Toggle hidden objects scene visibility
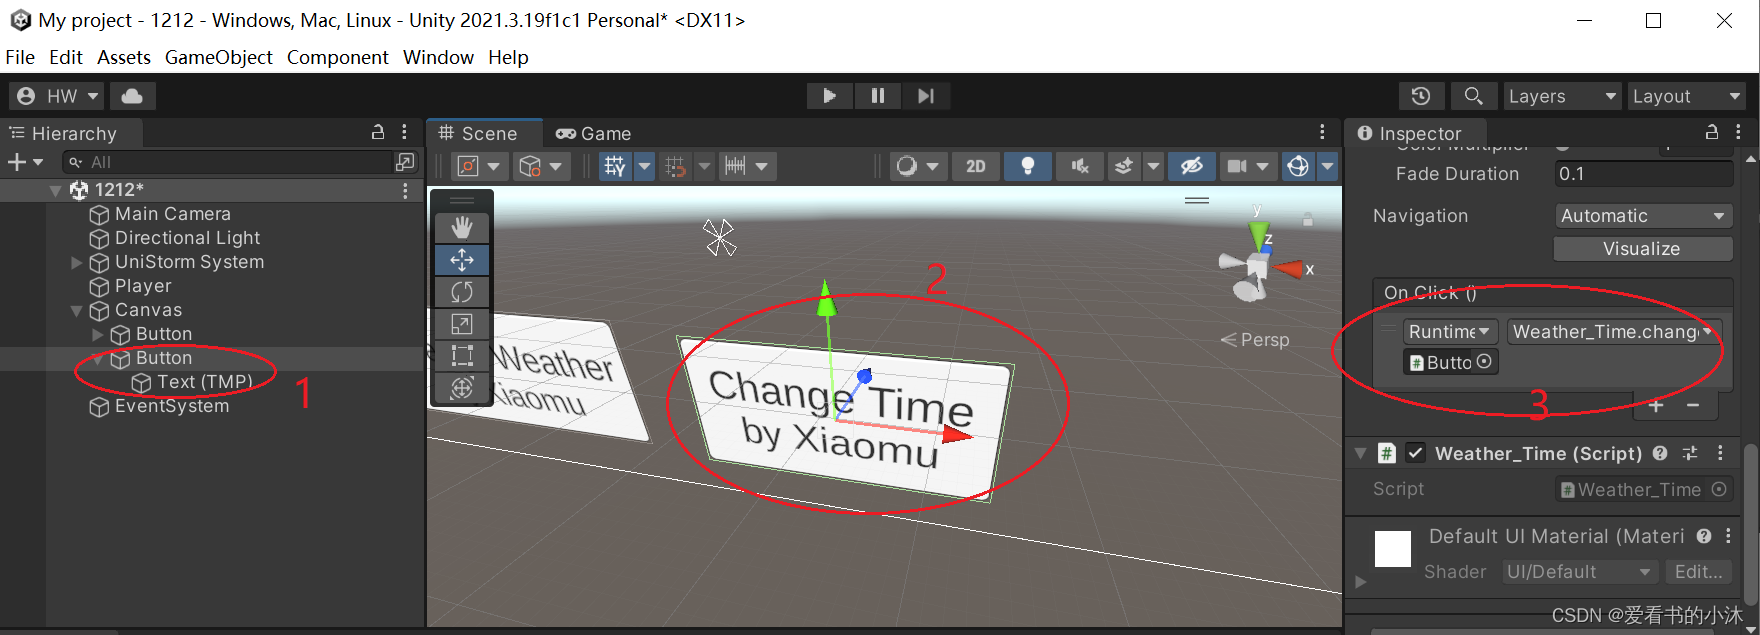This screenshot has height=635, width=1760. tap(1192, 166)
